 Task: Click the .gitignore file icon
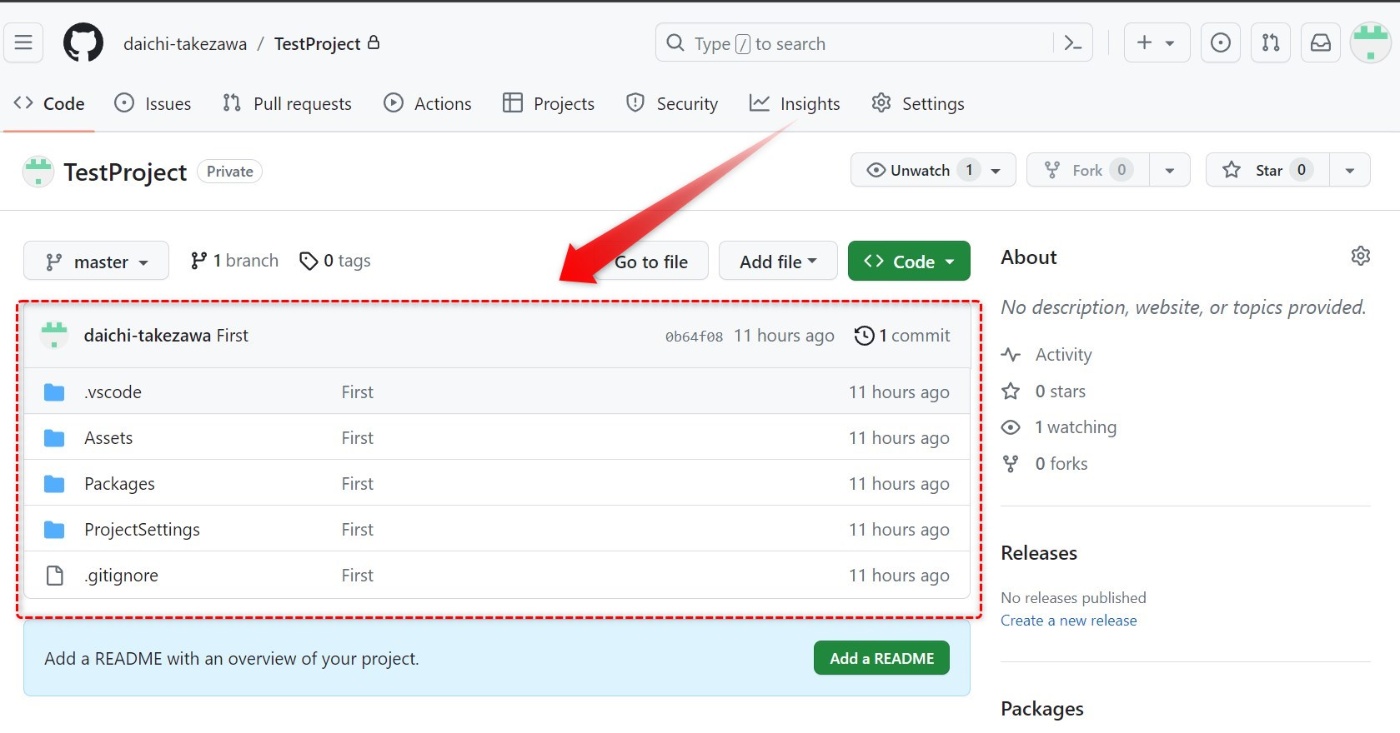[x=54, y=576]
